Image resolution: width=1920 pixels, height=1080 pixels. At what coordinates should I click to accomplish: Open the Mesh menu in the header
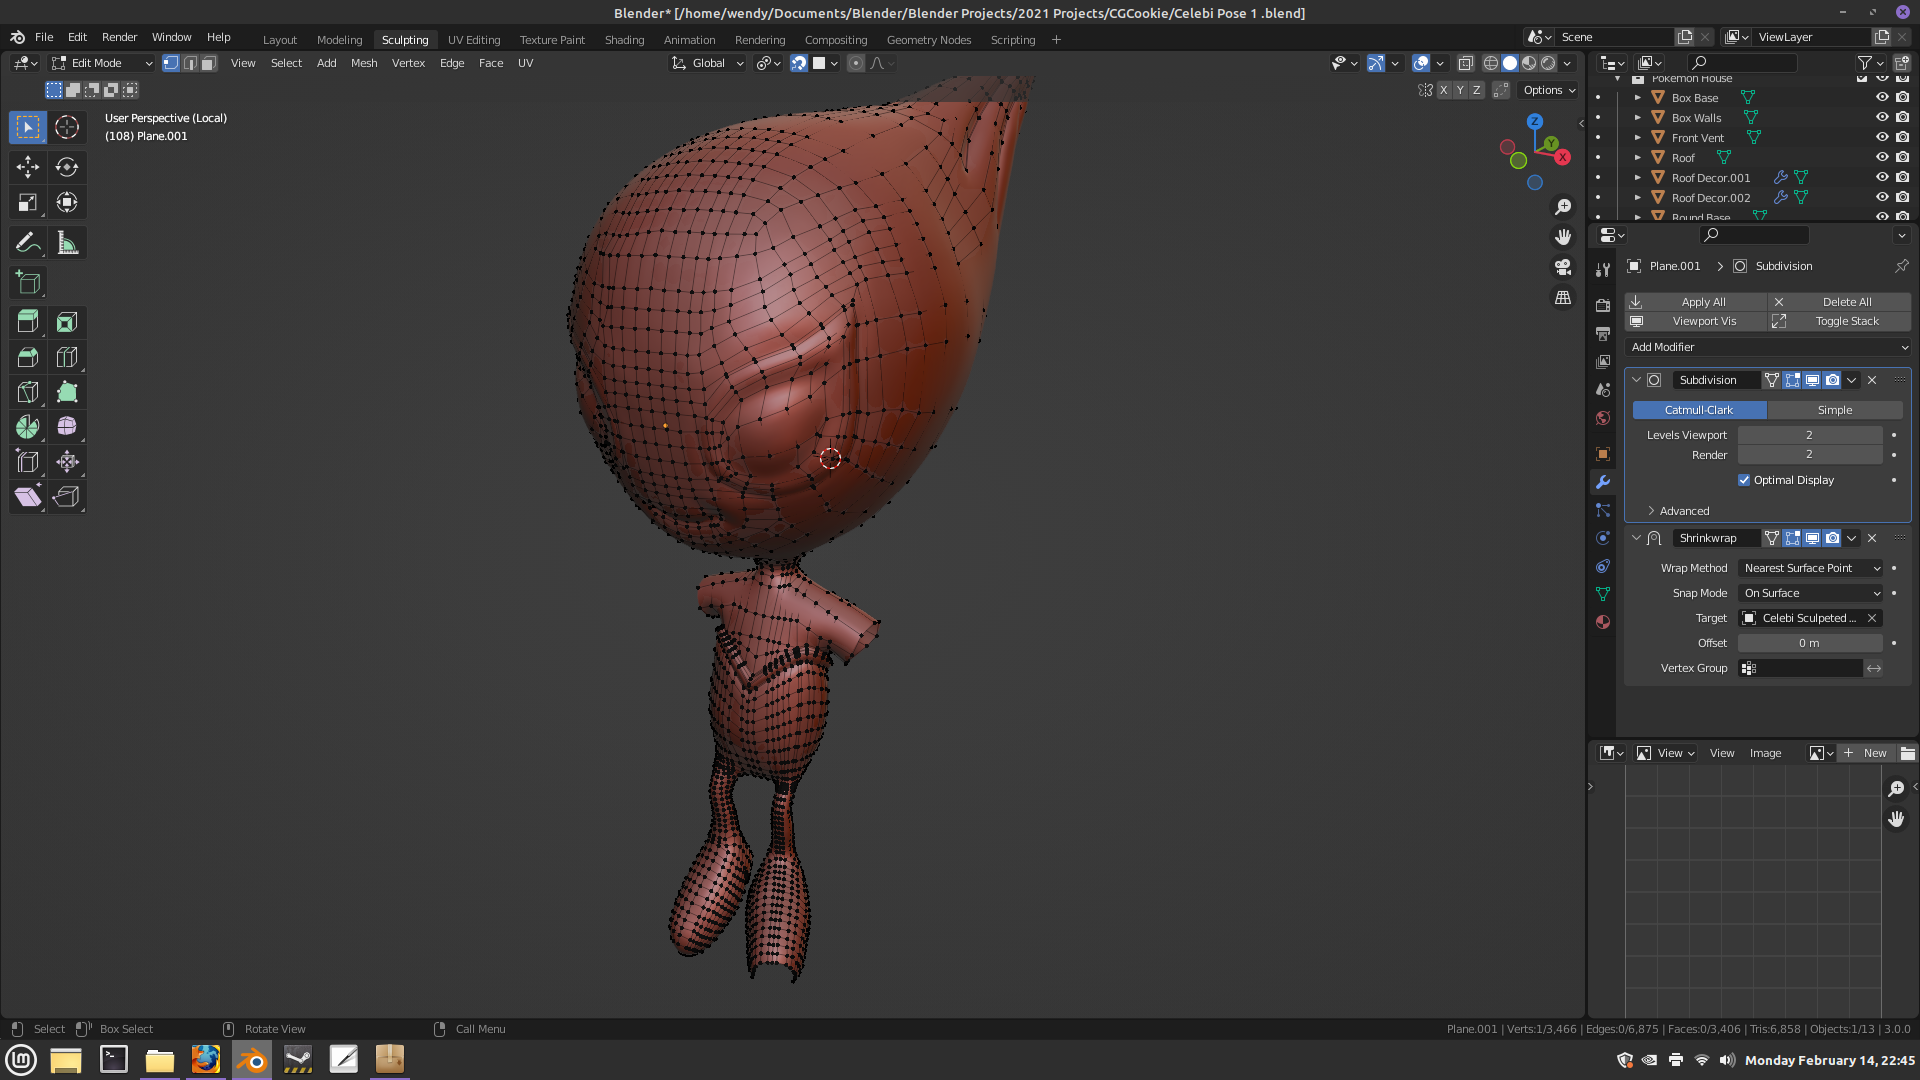pos(364,63)
